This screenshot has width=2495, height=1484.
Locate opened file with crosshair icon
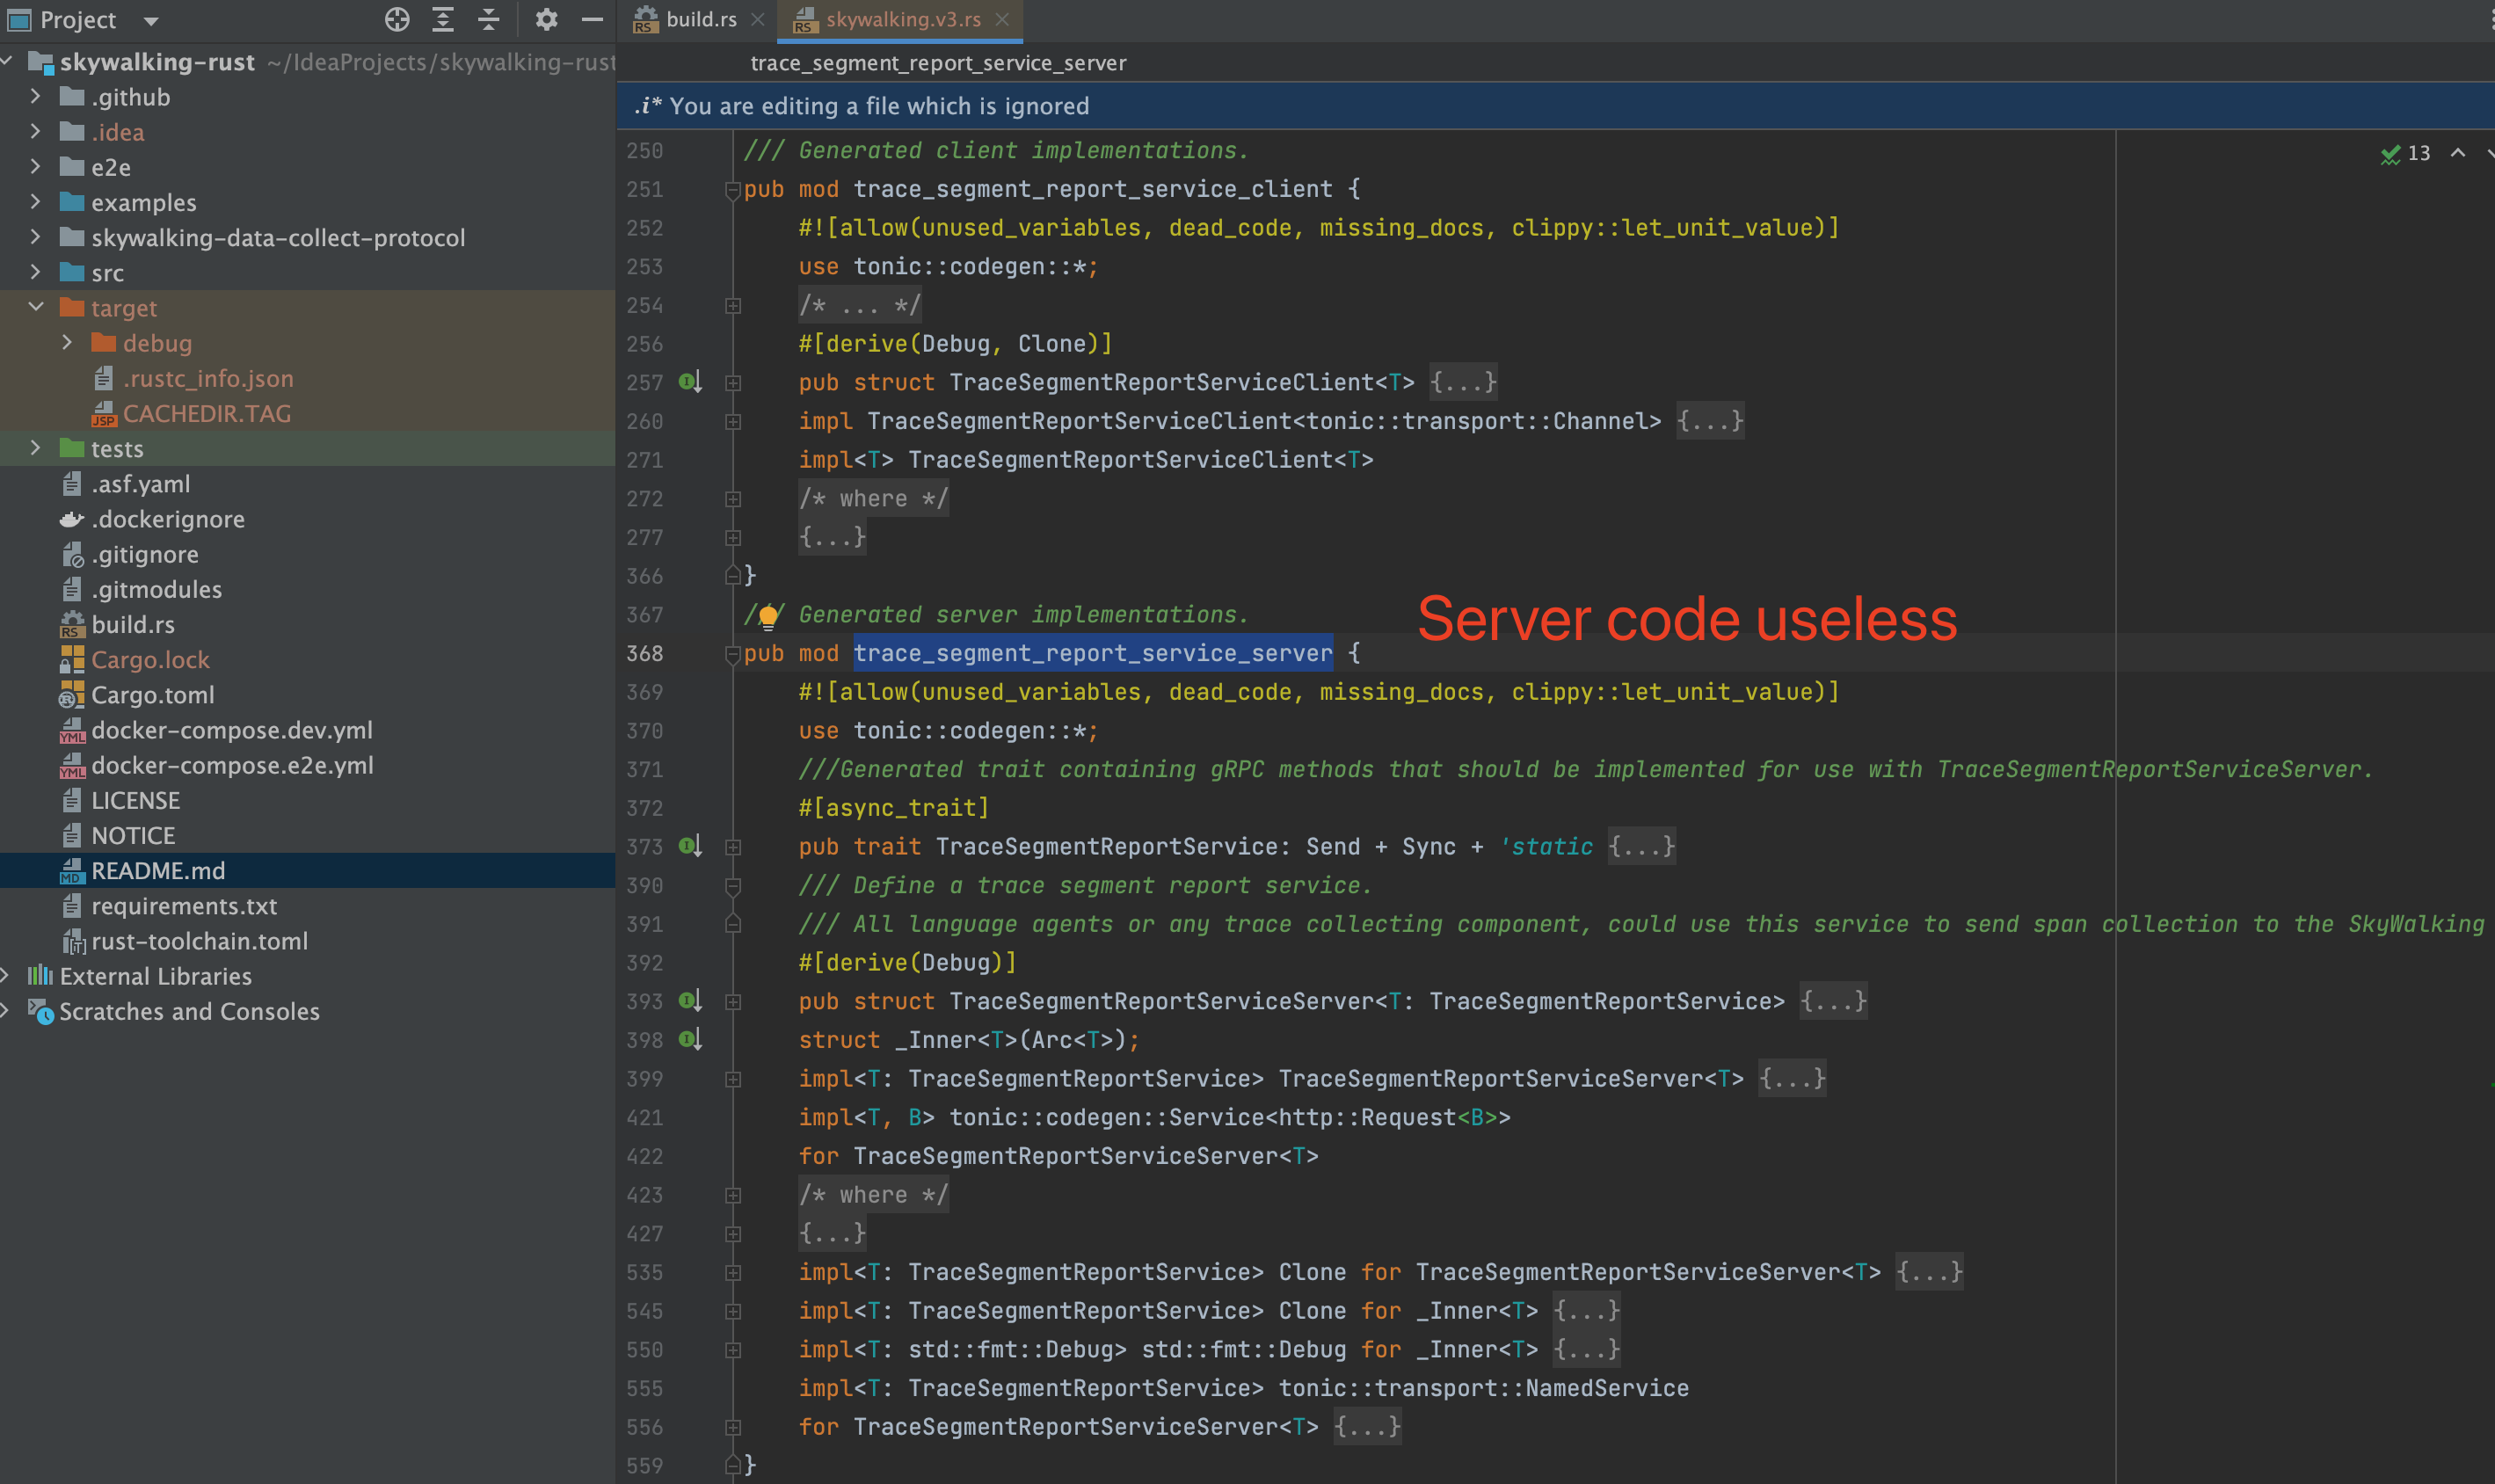397,19
